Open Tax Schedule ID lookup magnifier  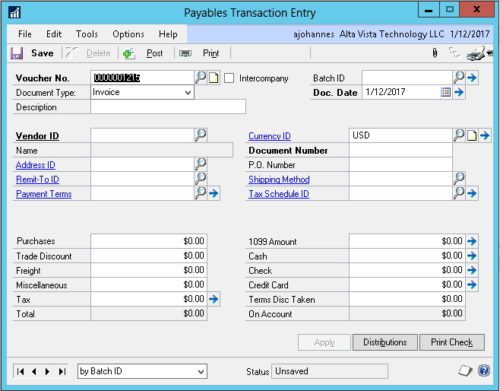click(x=459, y=193)
